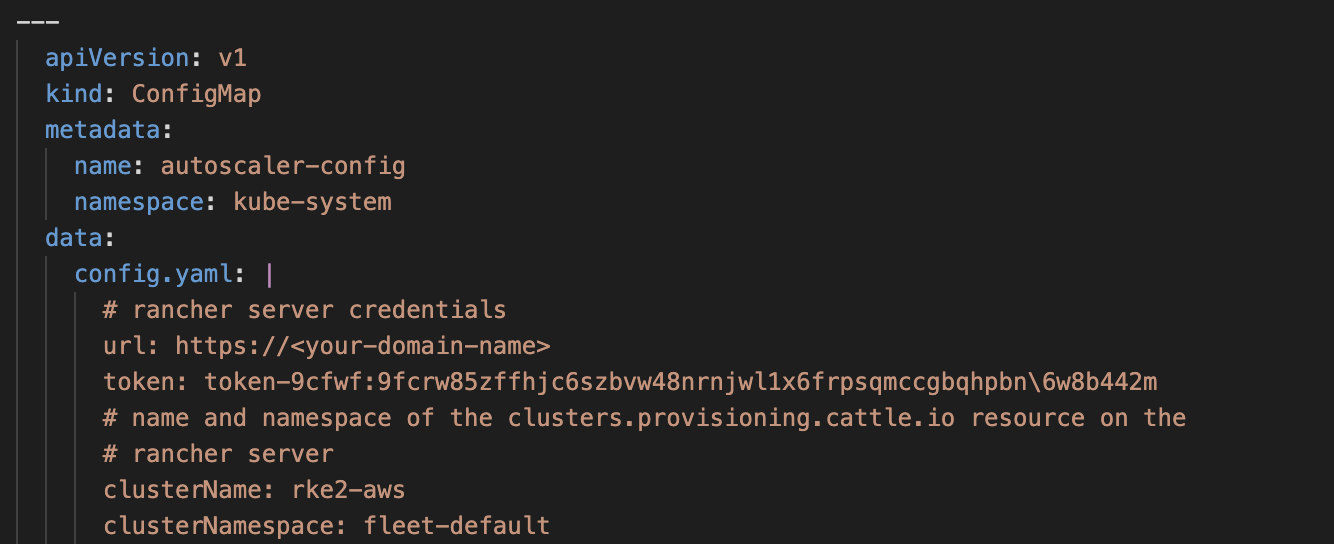Image resolution: width=1334 pixels, height=544 pixels.
Task: Click the fleet-default namespace value
Action: click(457, 526)
